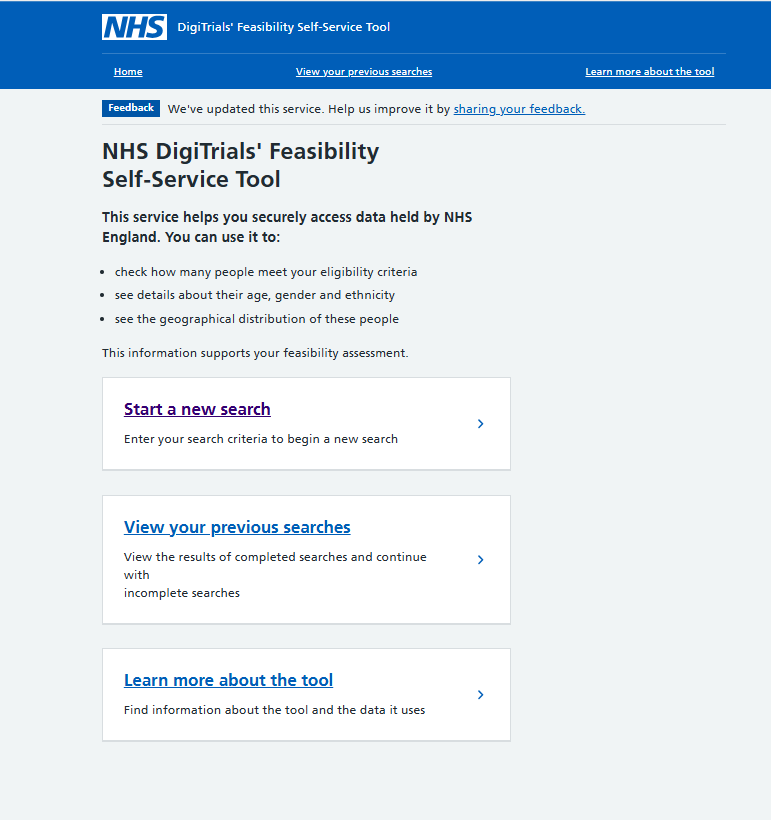Click 'View the results of completed searches' description

tap(275, 575)
